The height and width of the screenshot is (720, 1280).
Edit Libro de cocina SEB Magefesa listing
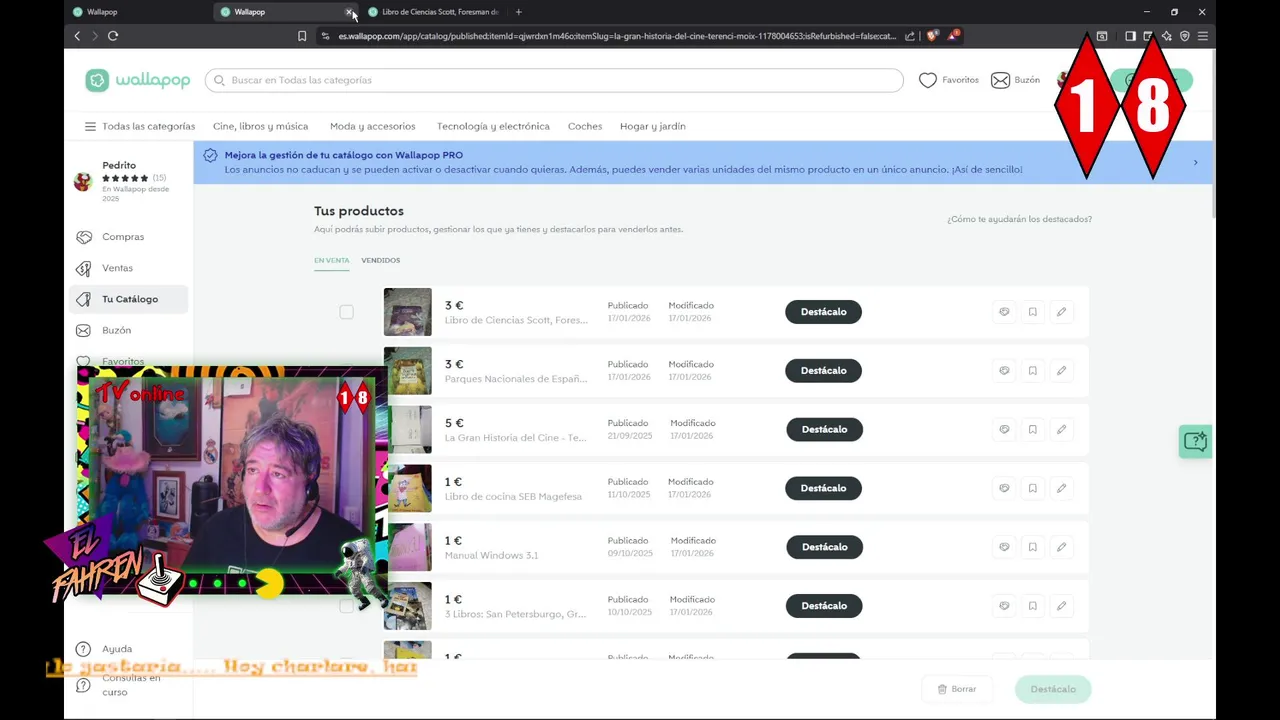tap(1061, 488)
